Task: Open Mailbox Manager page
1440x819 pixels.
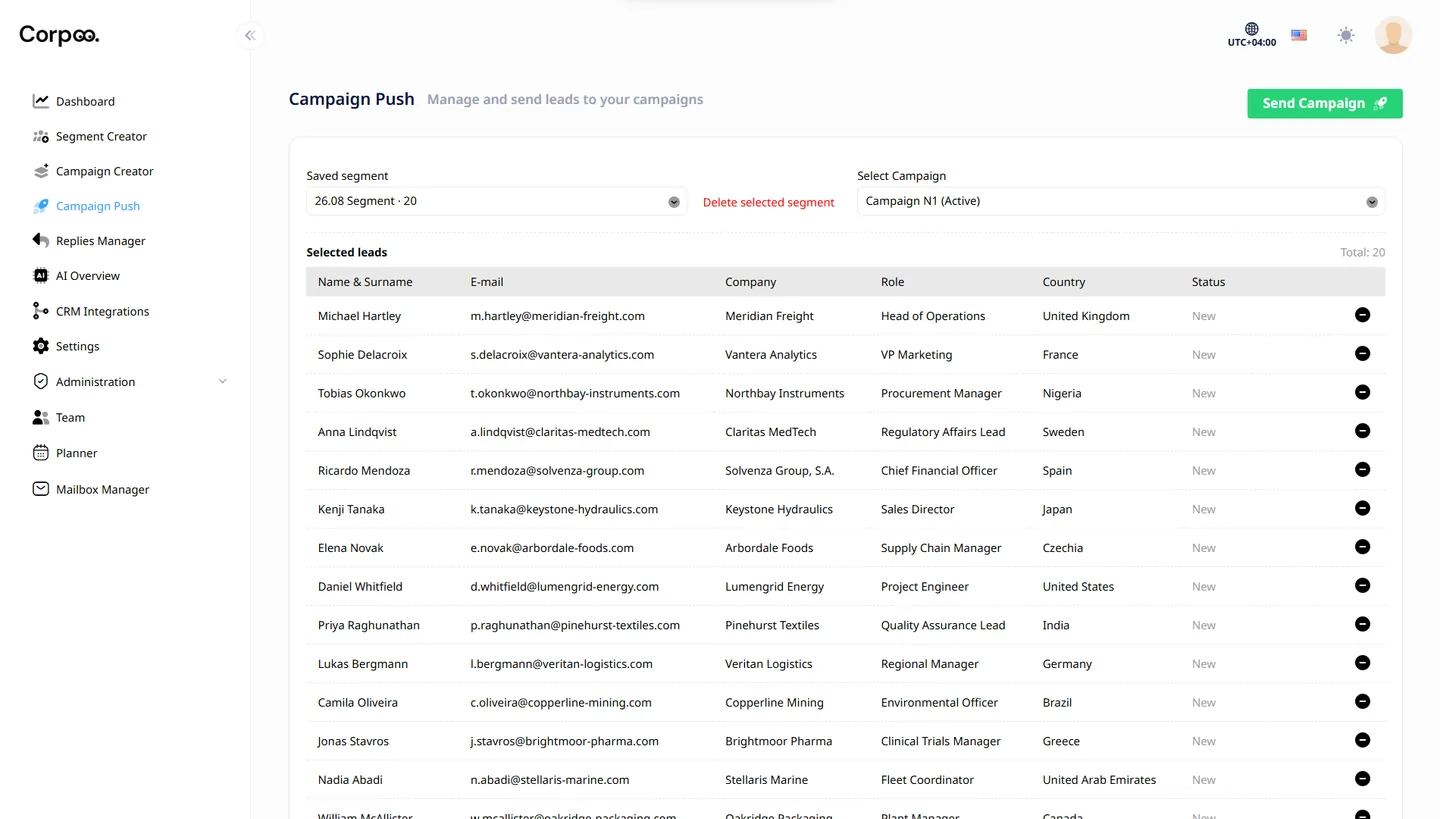Action: 91,489
